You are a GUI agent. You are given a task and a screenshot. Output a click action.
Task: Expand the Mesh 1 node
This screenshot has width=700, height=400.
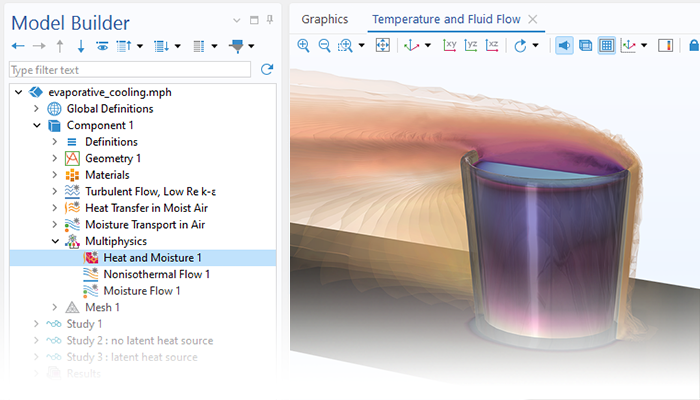(x=54, y=307)
